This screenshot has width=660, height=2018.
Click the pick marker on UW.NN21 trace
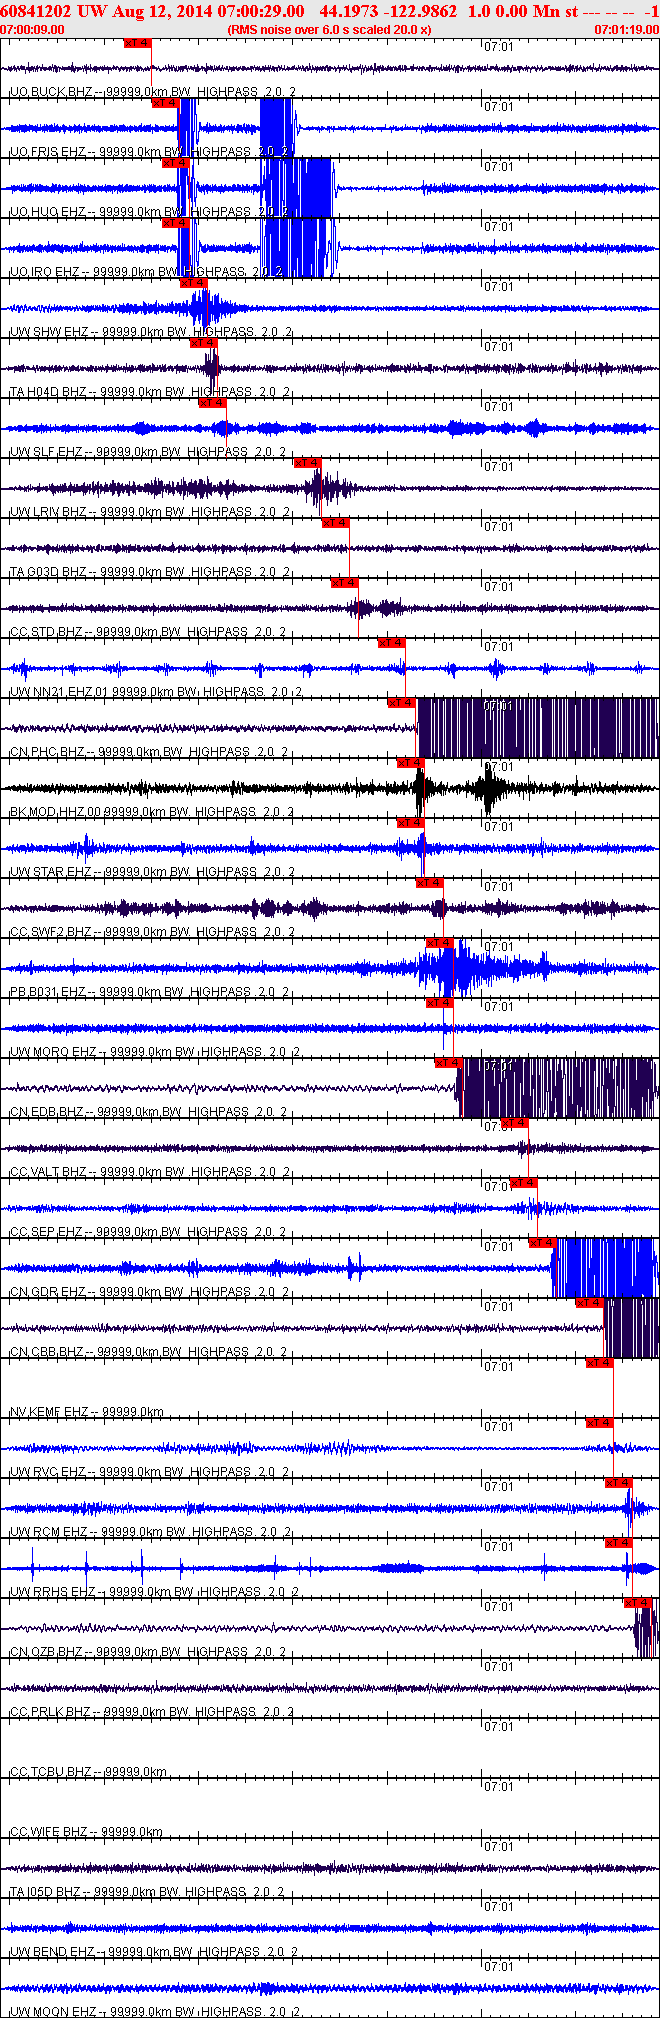click(x=391, y=643)
